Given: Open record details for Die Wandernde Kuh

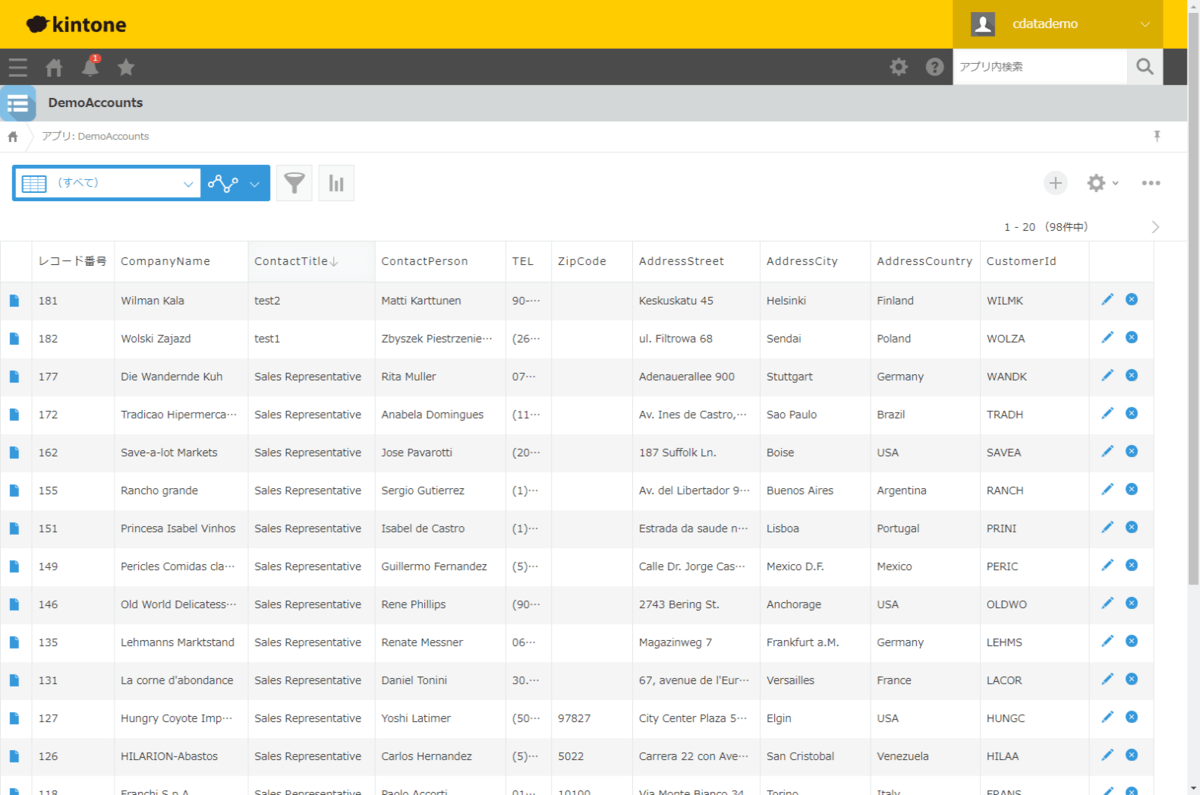Looking at the screenshot, I should click(14, 377).
